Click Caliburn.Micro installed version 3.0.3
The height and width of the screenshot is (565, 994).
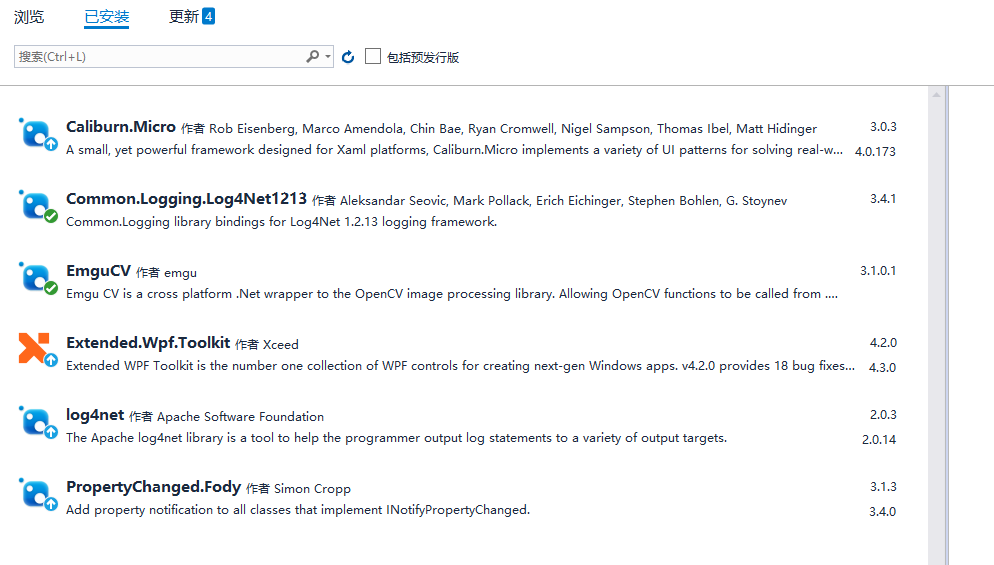pos(883,127)
